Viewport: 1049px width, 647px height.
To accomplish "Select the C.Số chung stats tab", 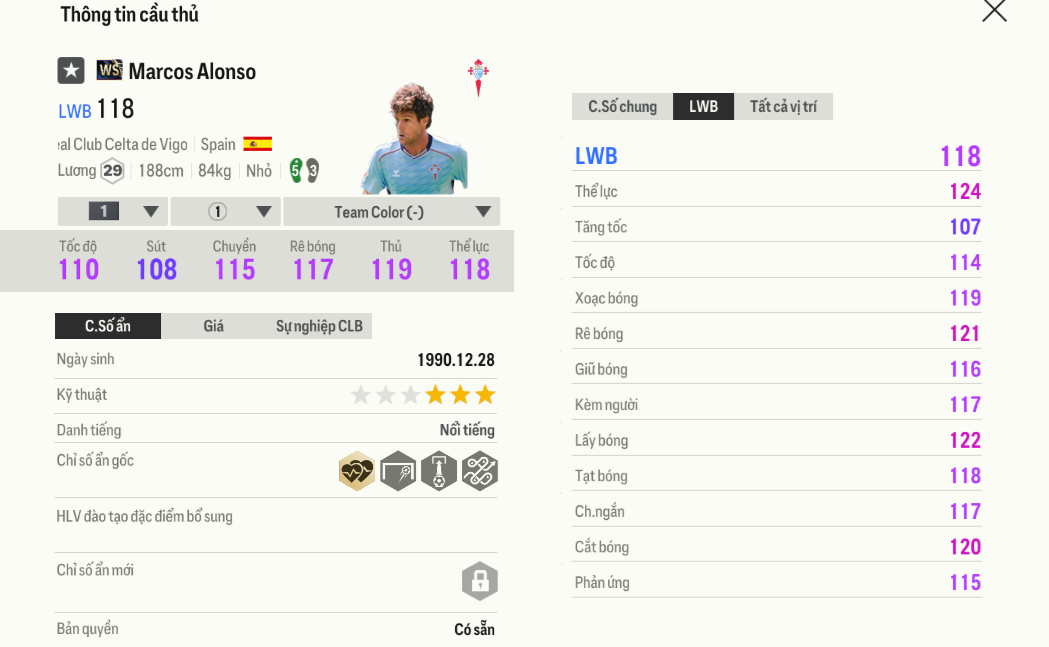I will [x=622, y=107].
